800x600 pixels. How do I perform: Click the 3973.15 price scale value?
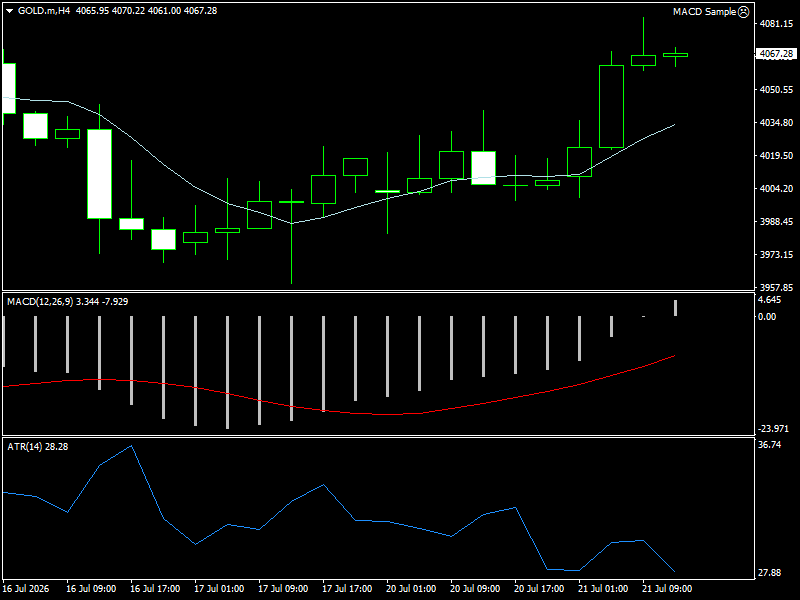click(776, 254)
